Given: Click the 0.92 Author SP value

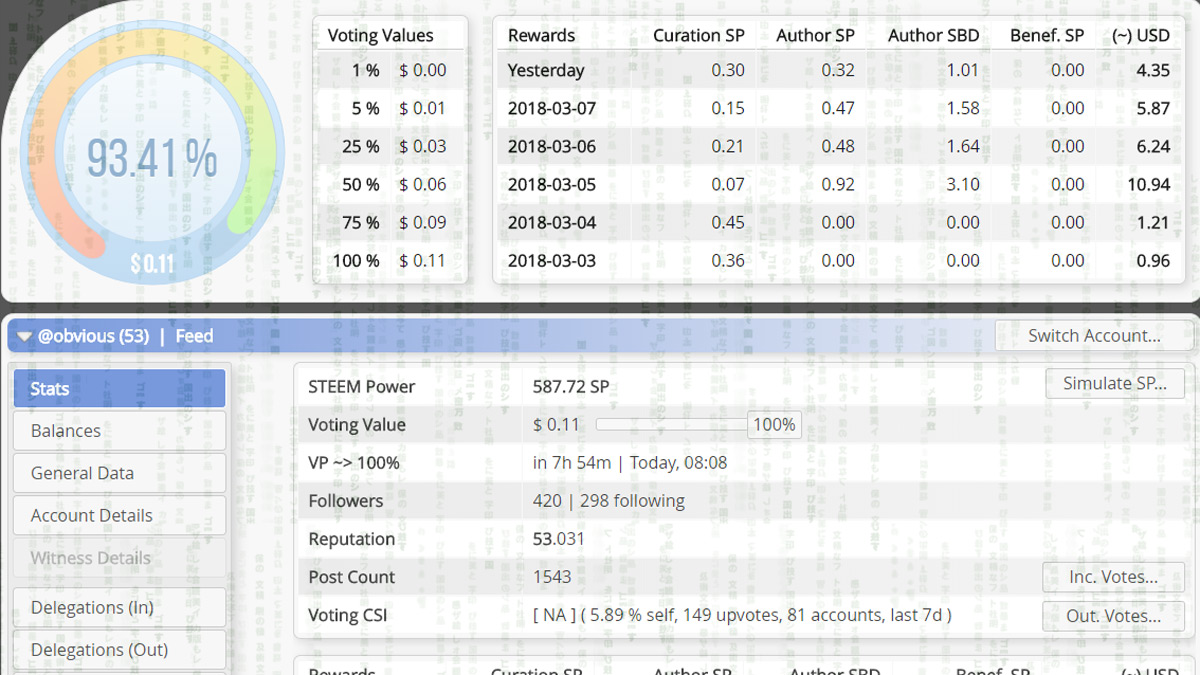Looking at the screenshot, I should coord(838,184).
